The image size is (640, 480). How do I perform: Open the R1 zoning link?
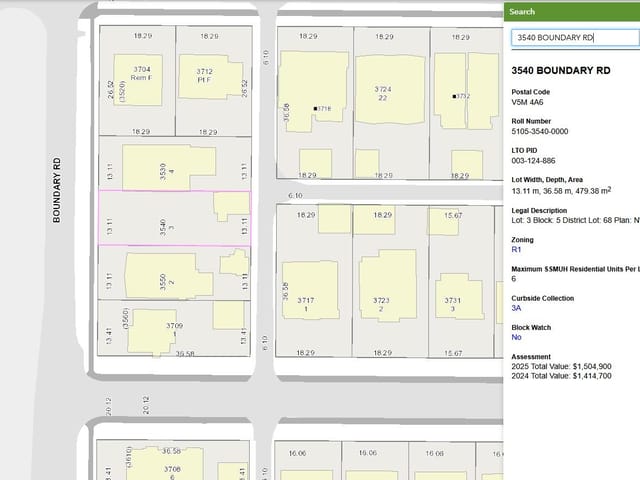[516, 249]
